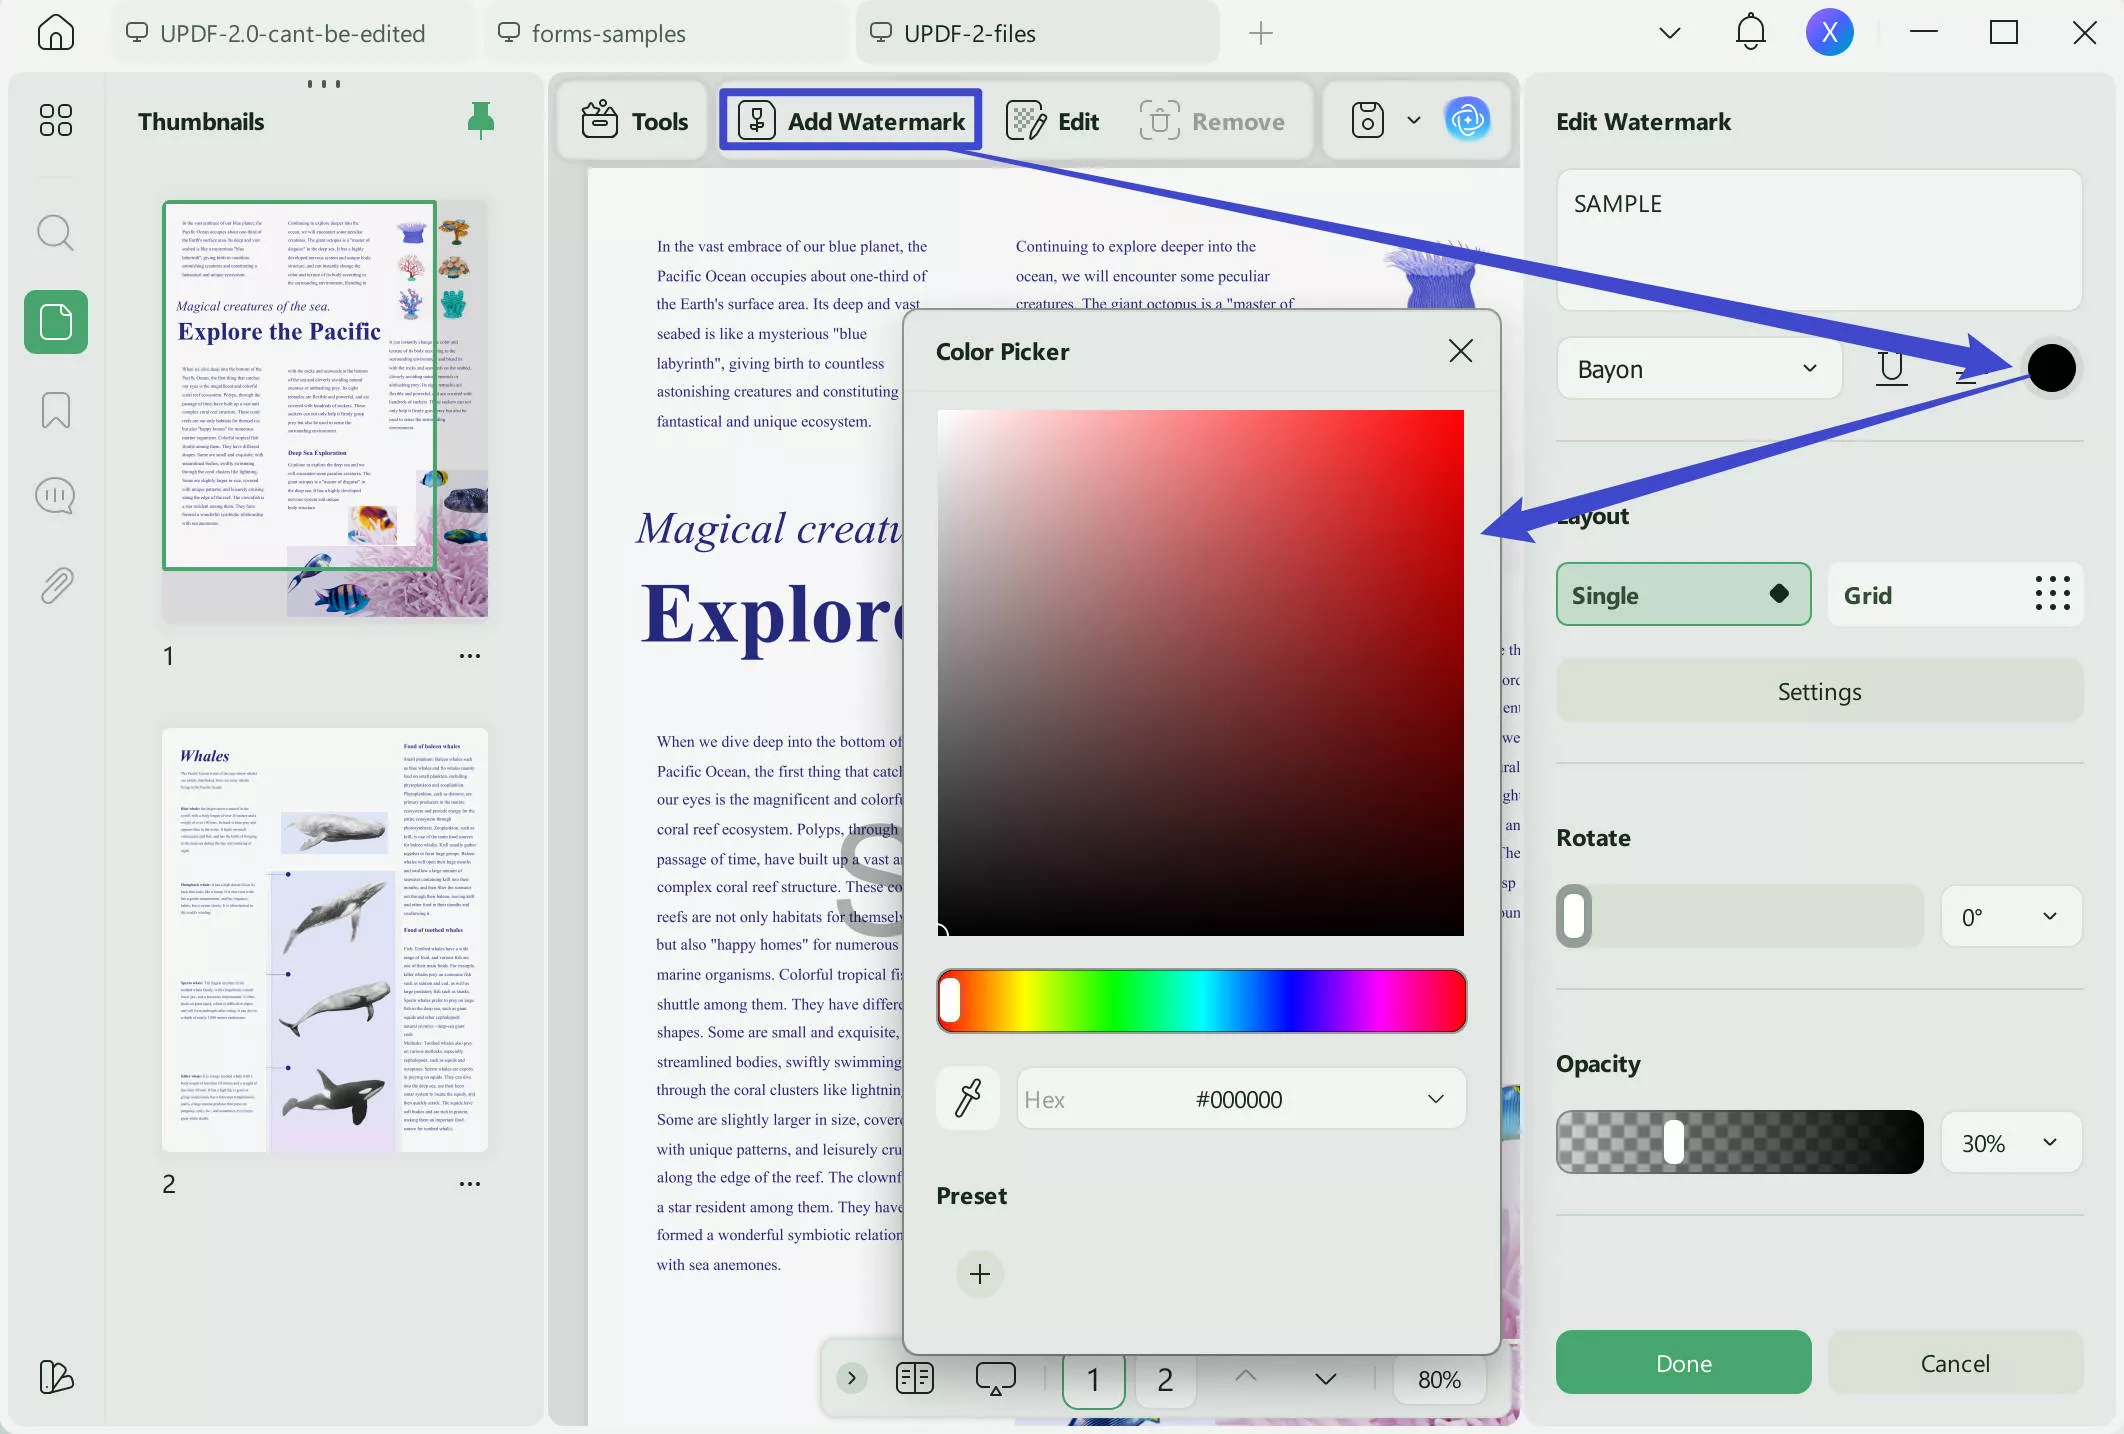Open the bookmarks panel icon
The image size is (2124, 1434).
pos(55,410)
